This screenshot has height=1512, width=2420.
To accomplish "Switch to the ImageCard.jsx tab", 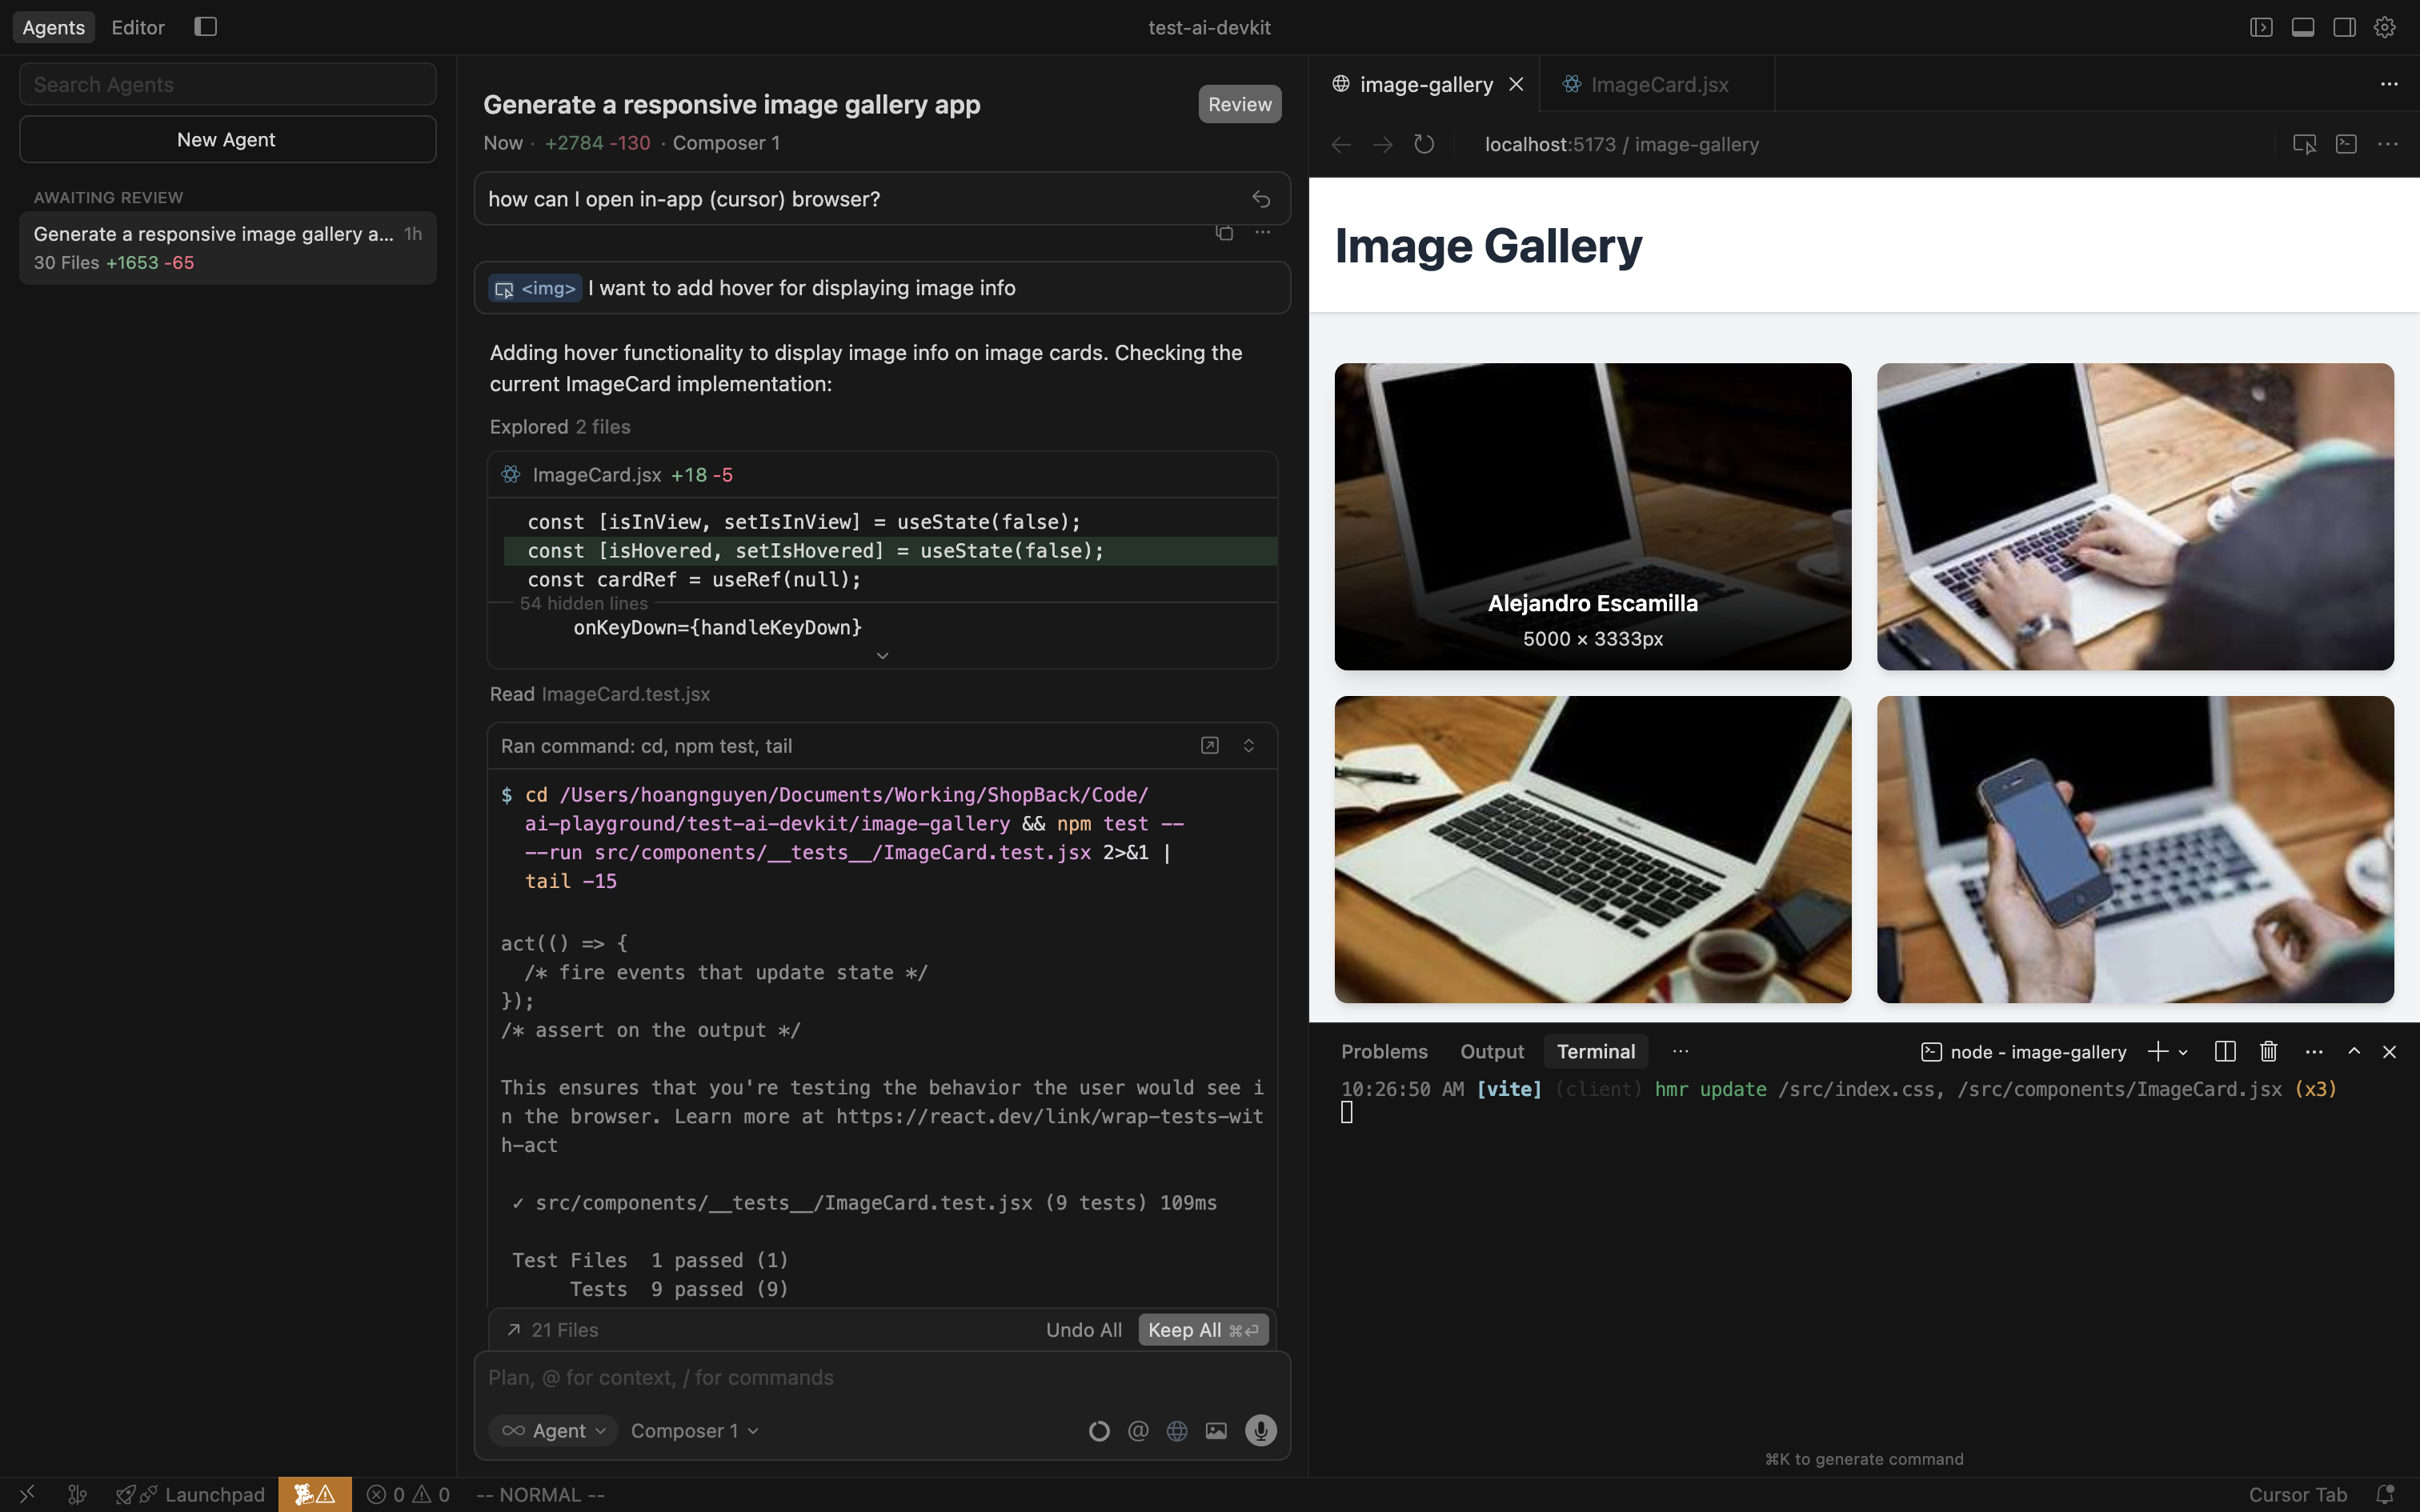I will click(x=1658, y=84).
